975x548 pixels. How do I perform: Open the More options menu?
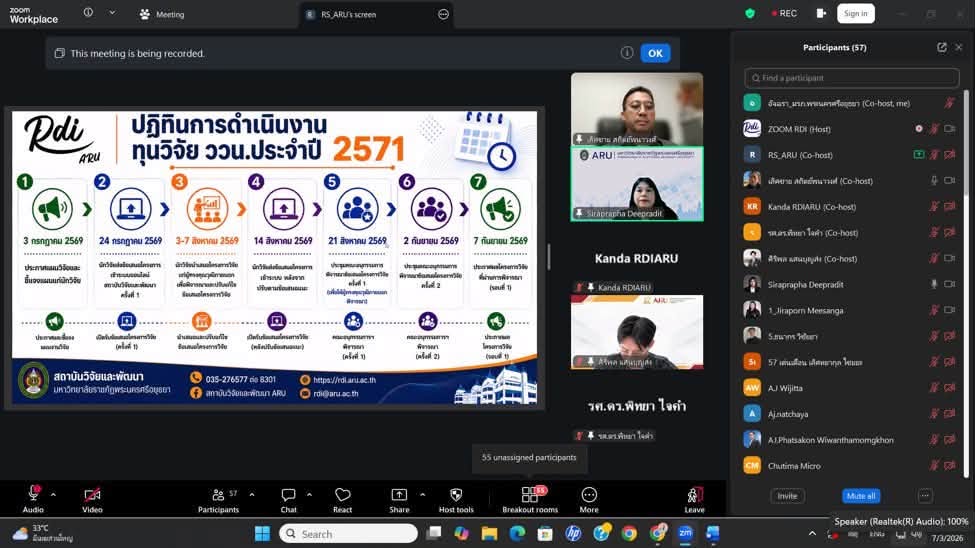pos(589,499)
